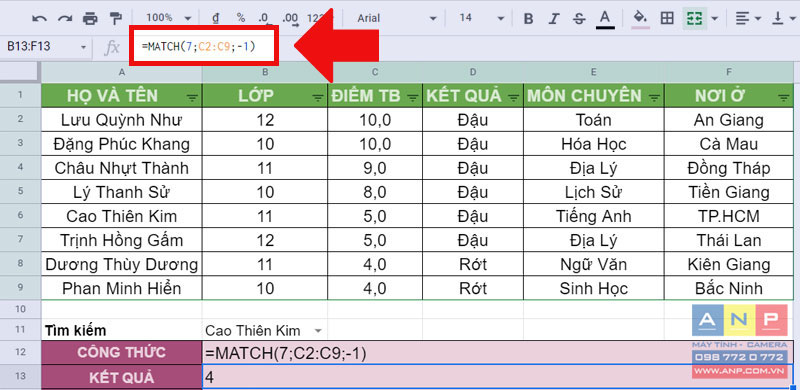Open the name box dropdown beside B13:F13
Image resolution: width=800 pixels, height=390 pixels.
click(x=83, y=48)
